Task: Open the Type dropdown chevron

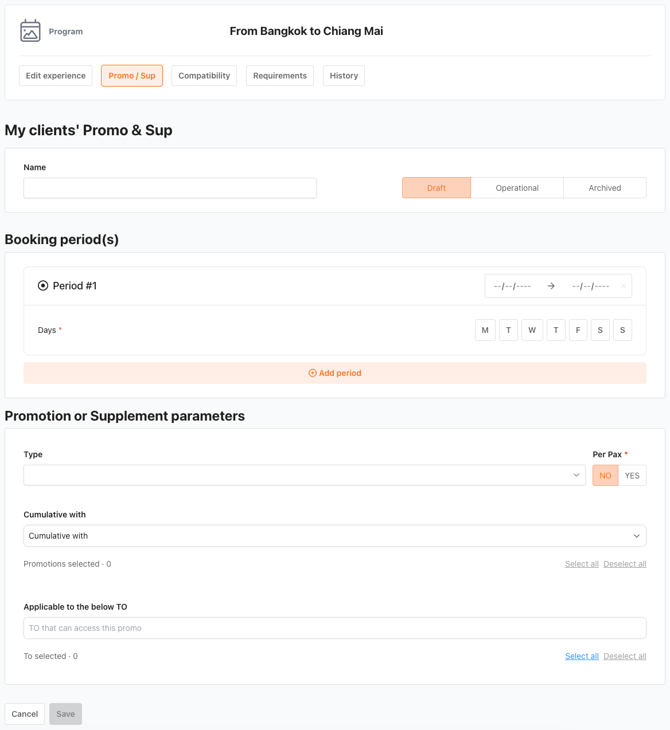Action: (576, 475)
